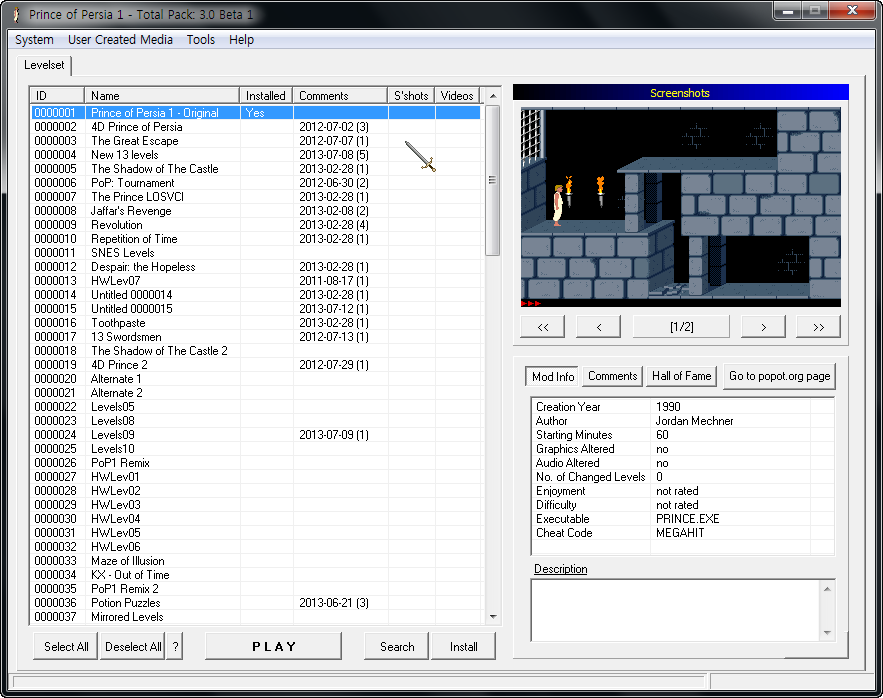
Task: Switch to the Mod Info tab
Action: coord(553,376)
